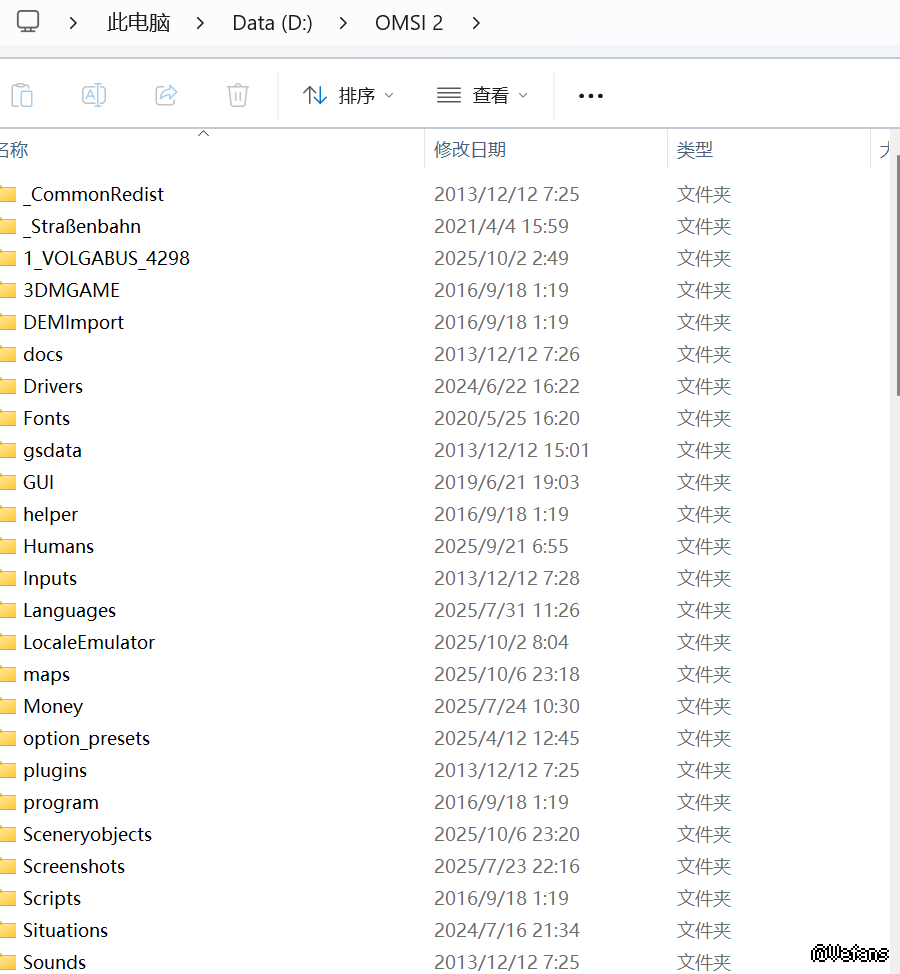This screenshot has width=900, height=974.
Task: Select the LocaleEmulator folder
Action: (89, 642)
